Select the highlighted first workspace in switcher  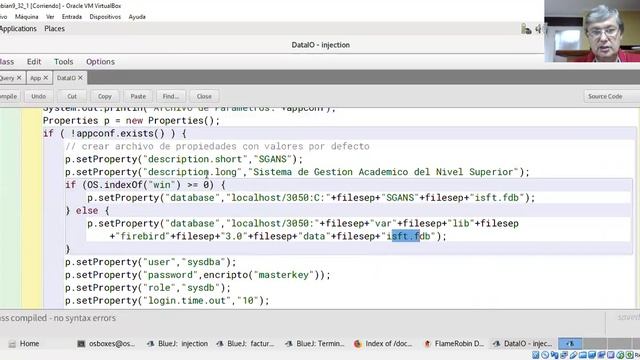point(570,344)
